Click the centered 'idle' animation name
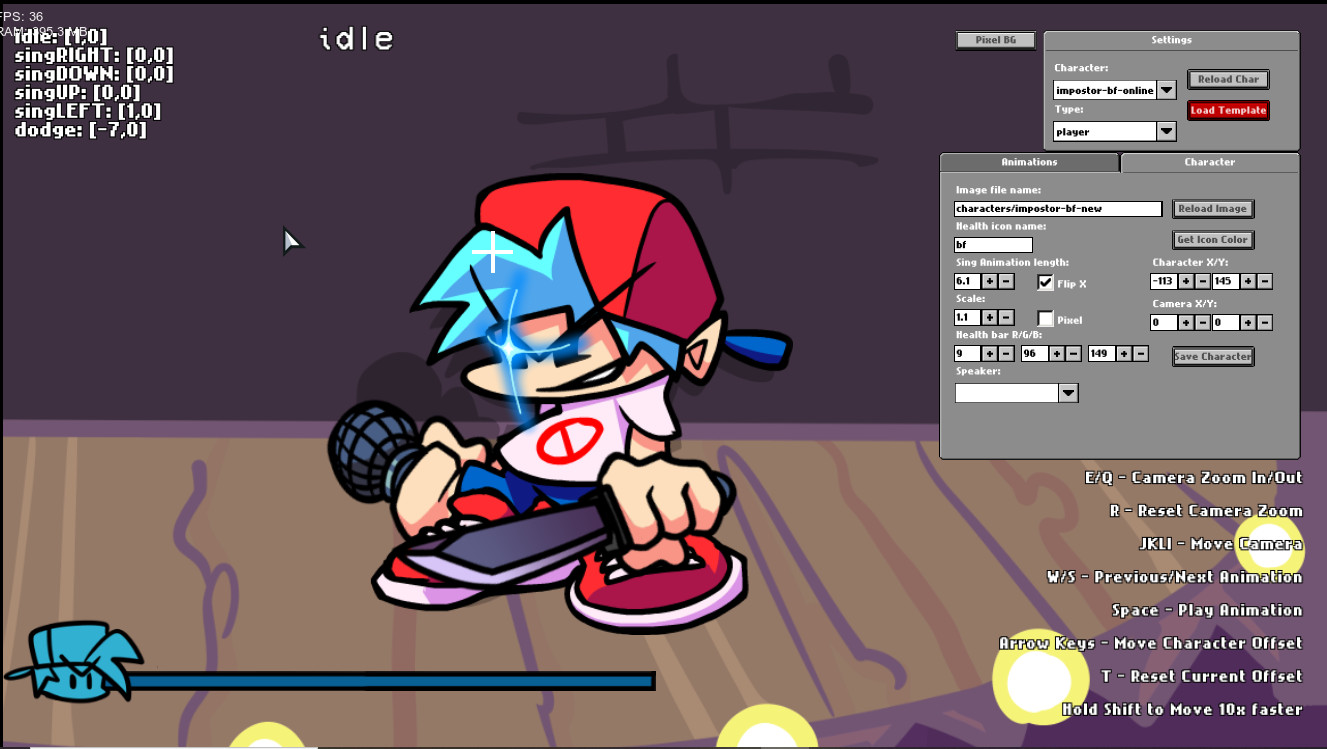The image size is (1327, 749). [x=356, y=39]
